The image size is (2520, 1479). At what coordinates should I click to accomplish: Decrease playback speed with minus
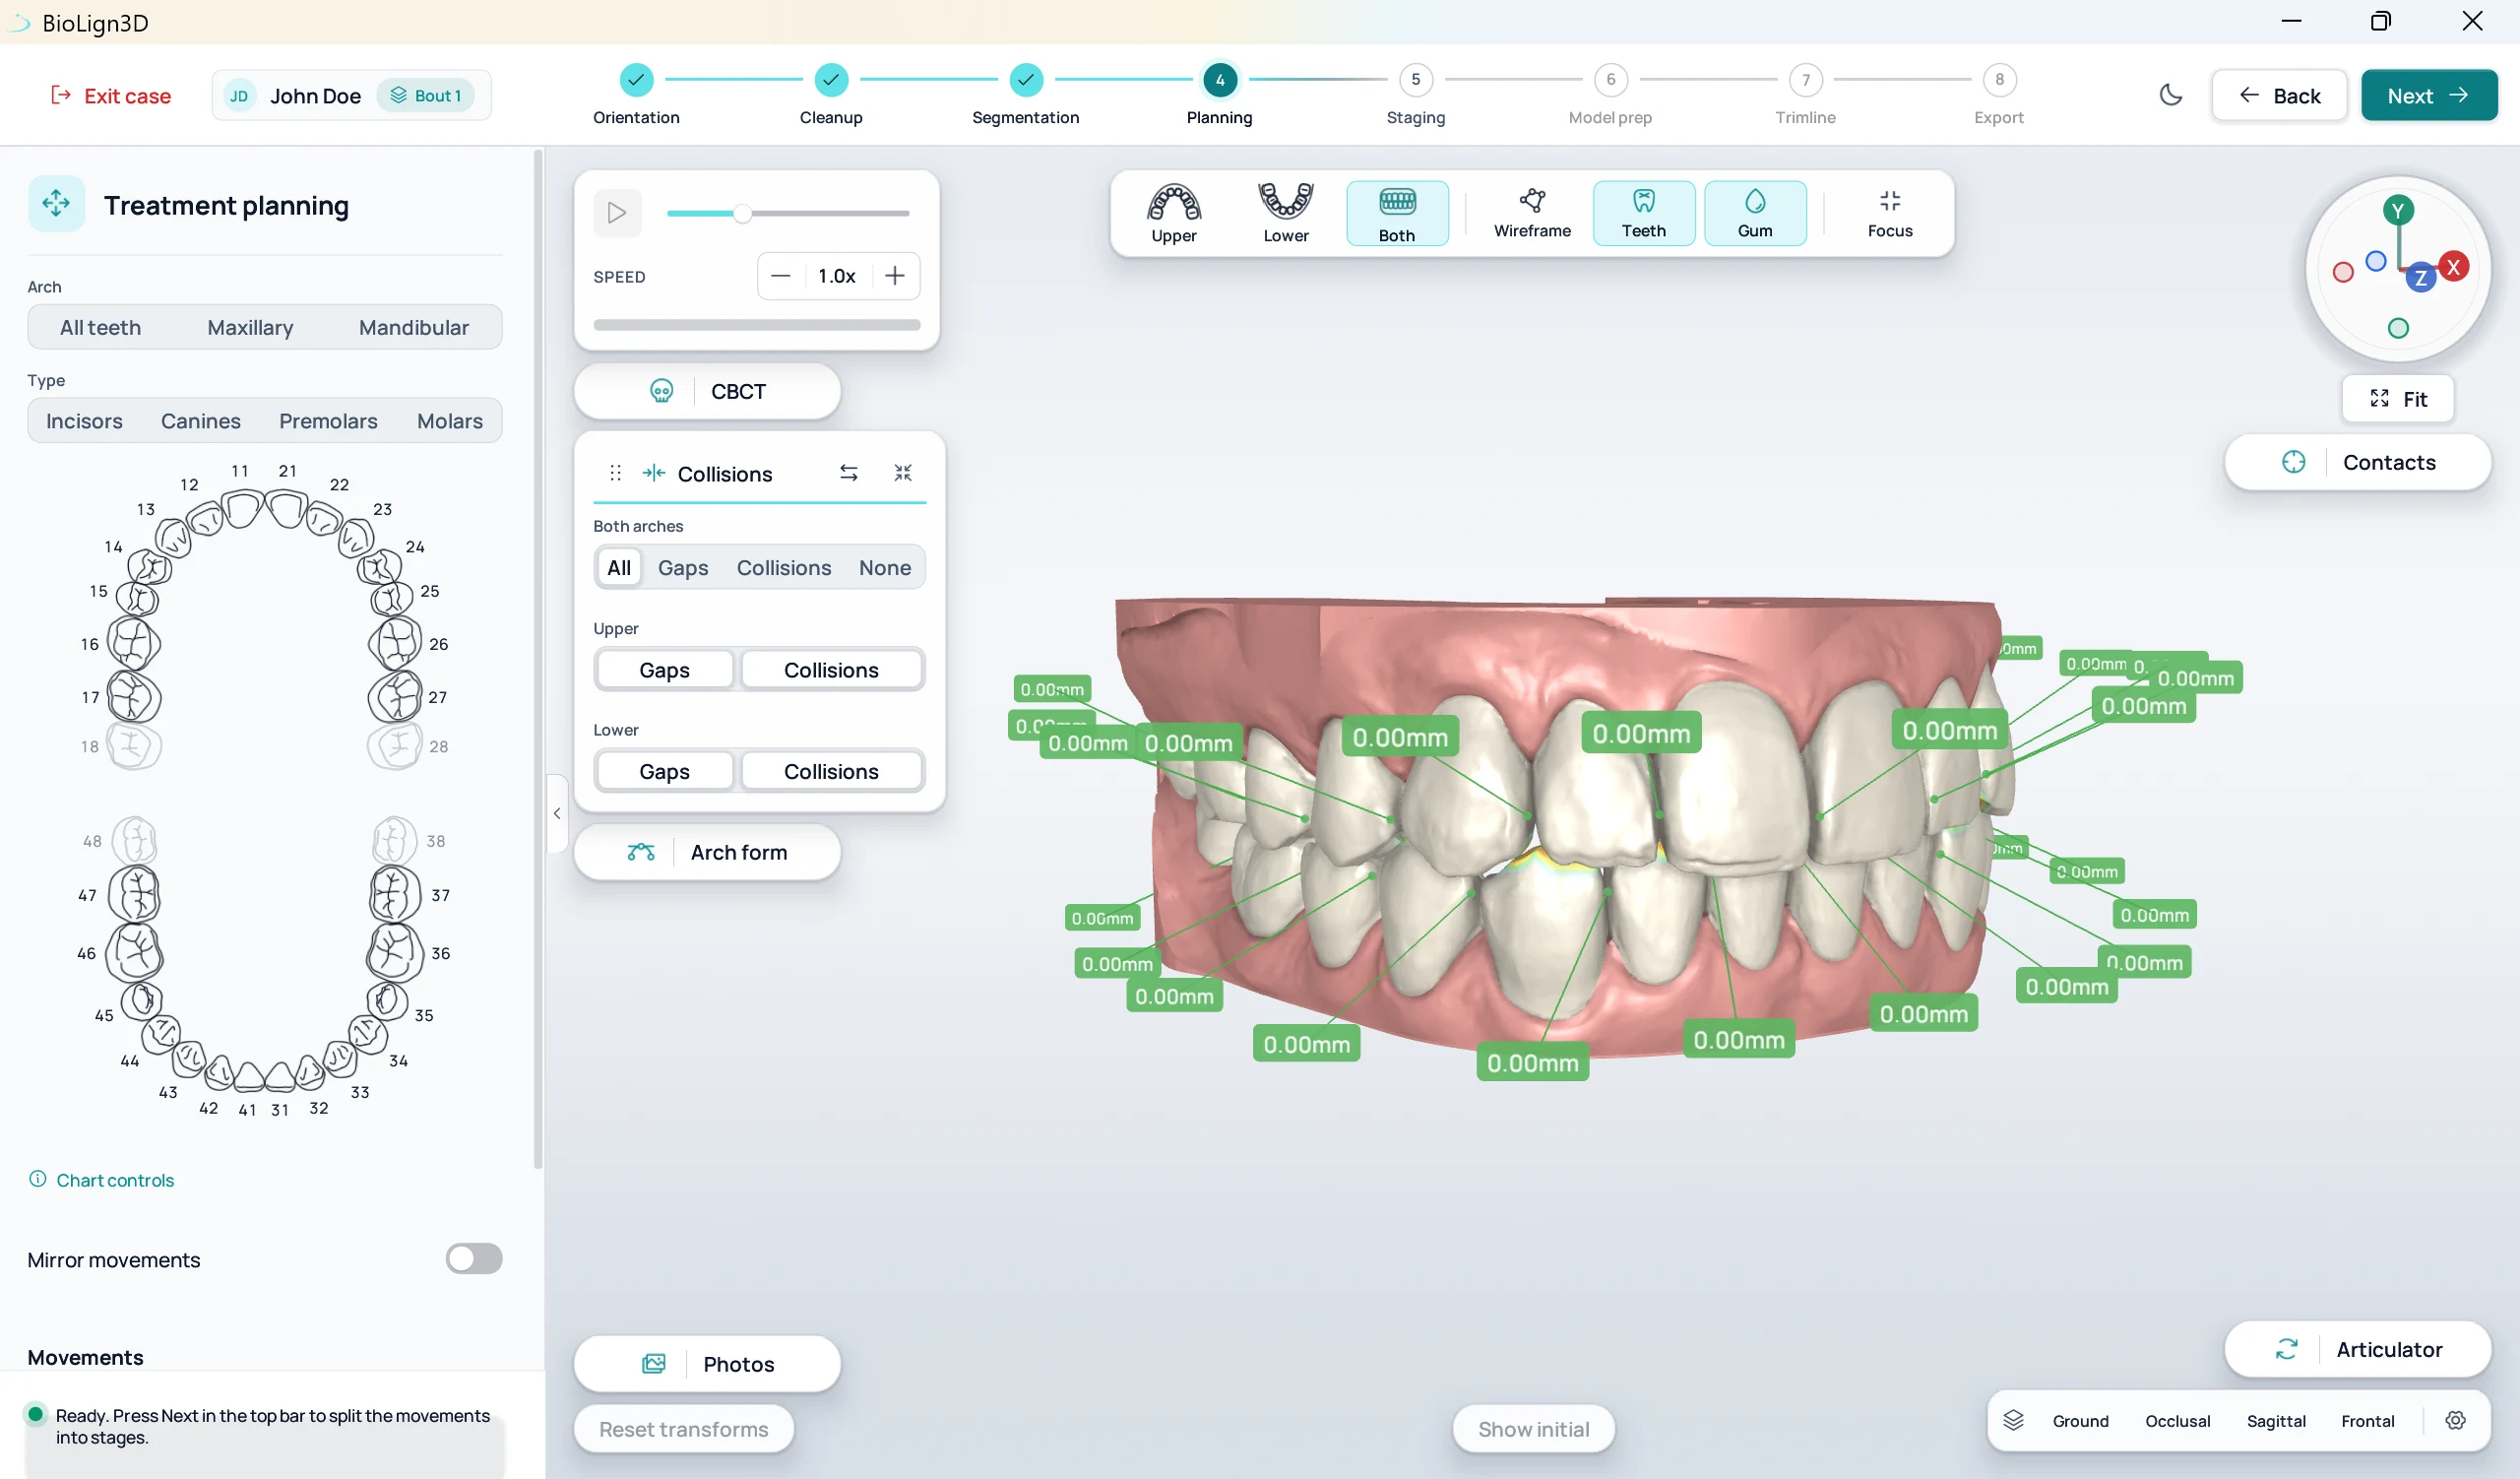pyautogui.click(x=781, y=276)
